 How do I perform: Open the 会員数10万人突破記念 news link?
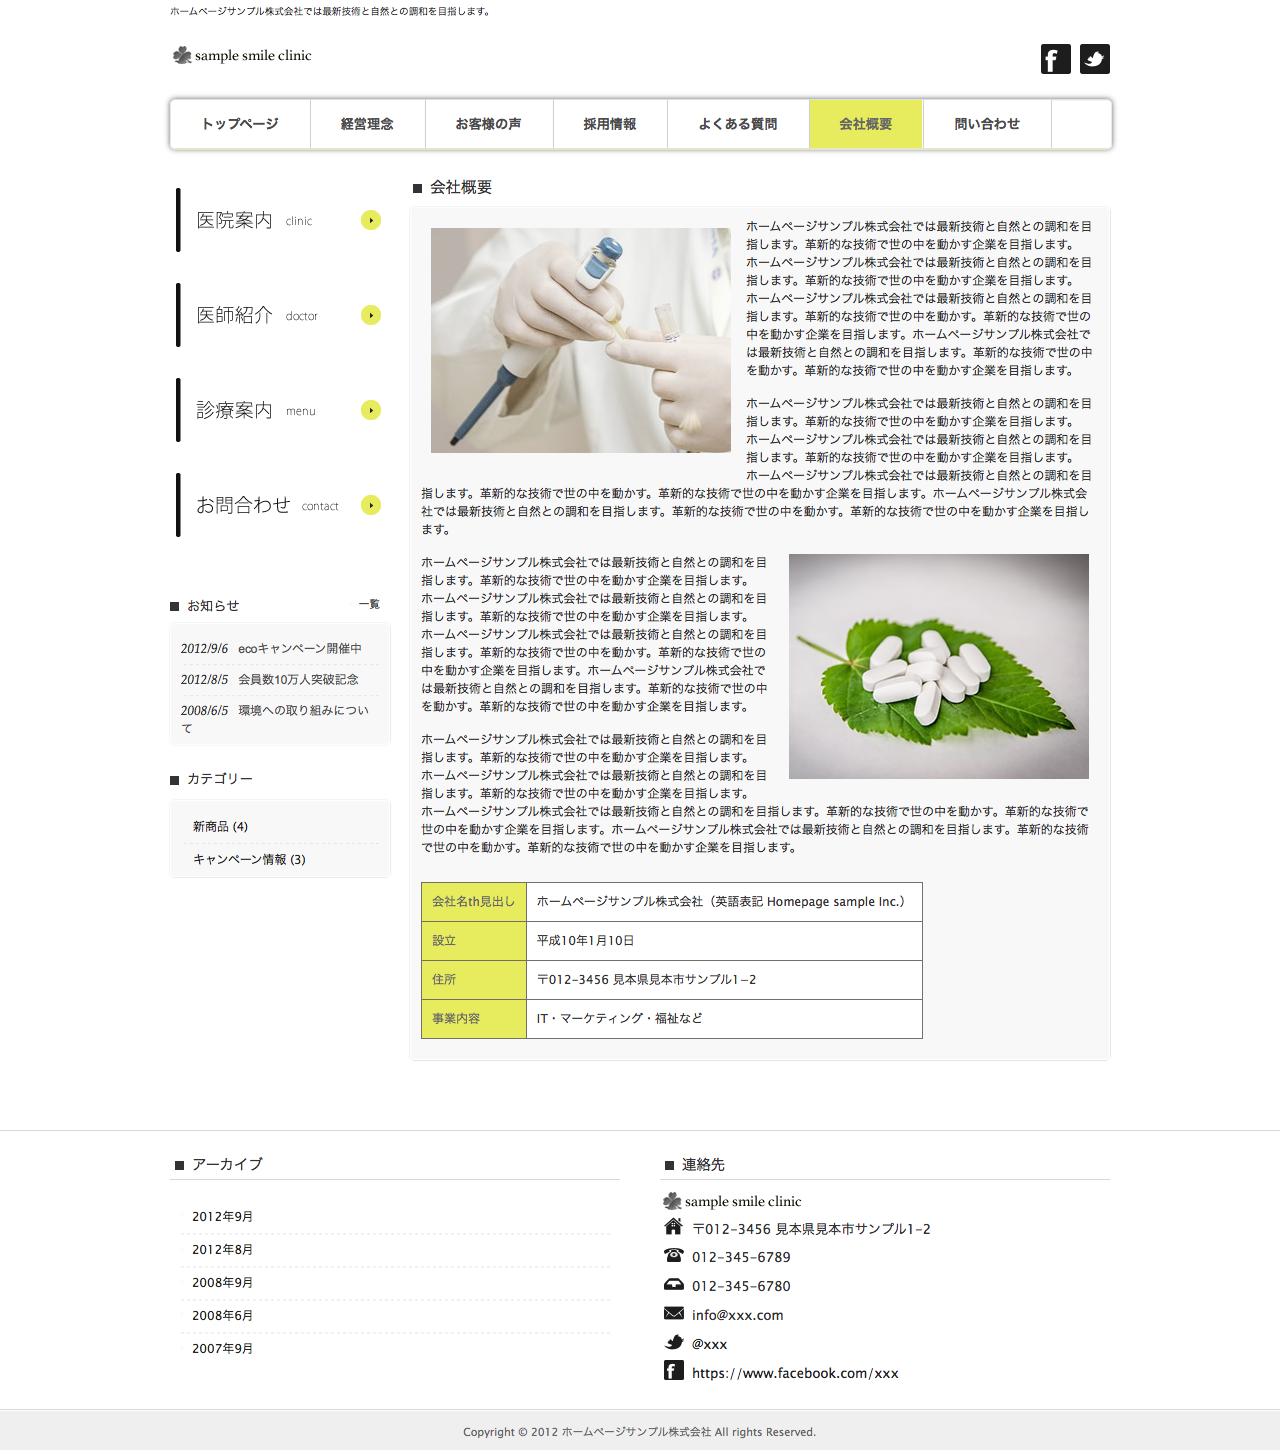[x=297, y=680]
